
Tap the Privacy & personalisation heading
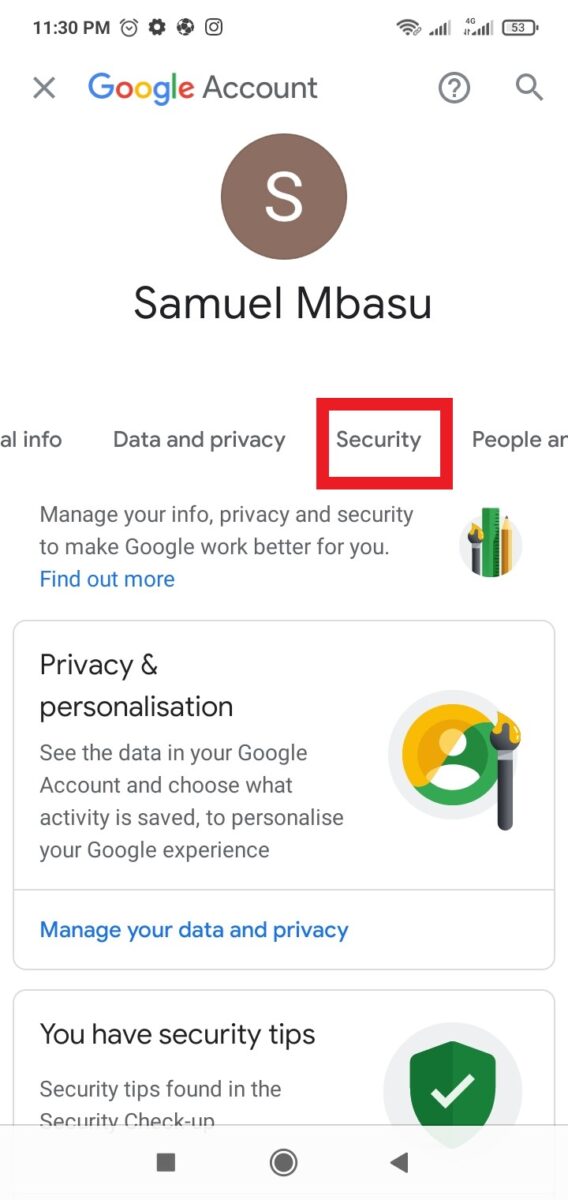[136, 686]
